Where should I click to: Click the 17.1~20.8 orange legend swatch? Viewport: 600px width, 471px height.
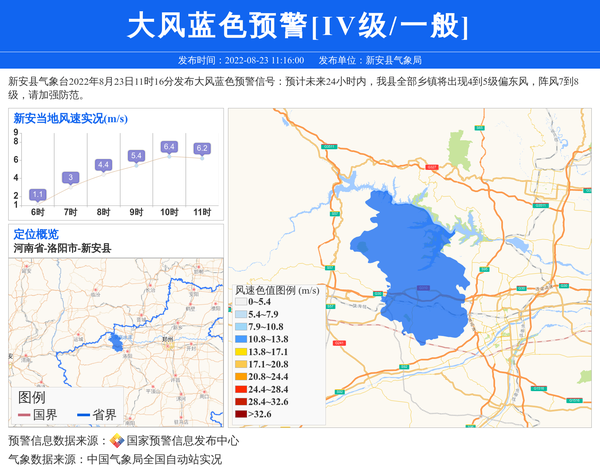tap(240, 365)
